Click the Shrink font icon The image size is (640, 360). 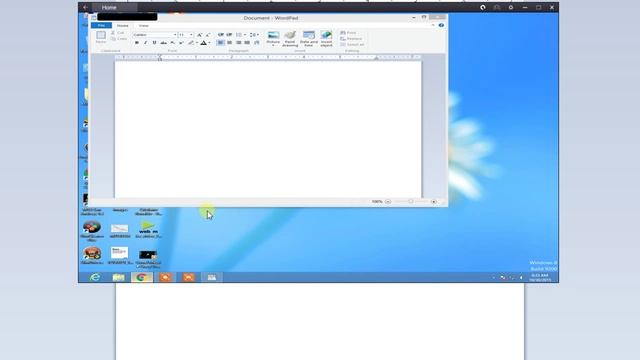point(208,35)
